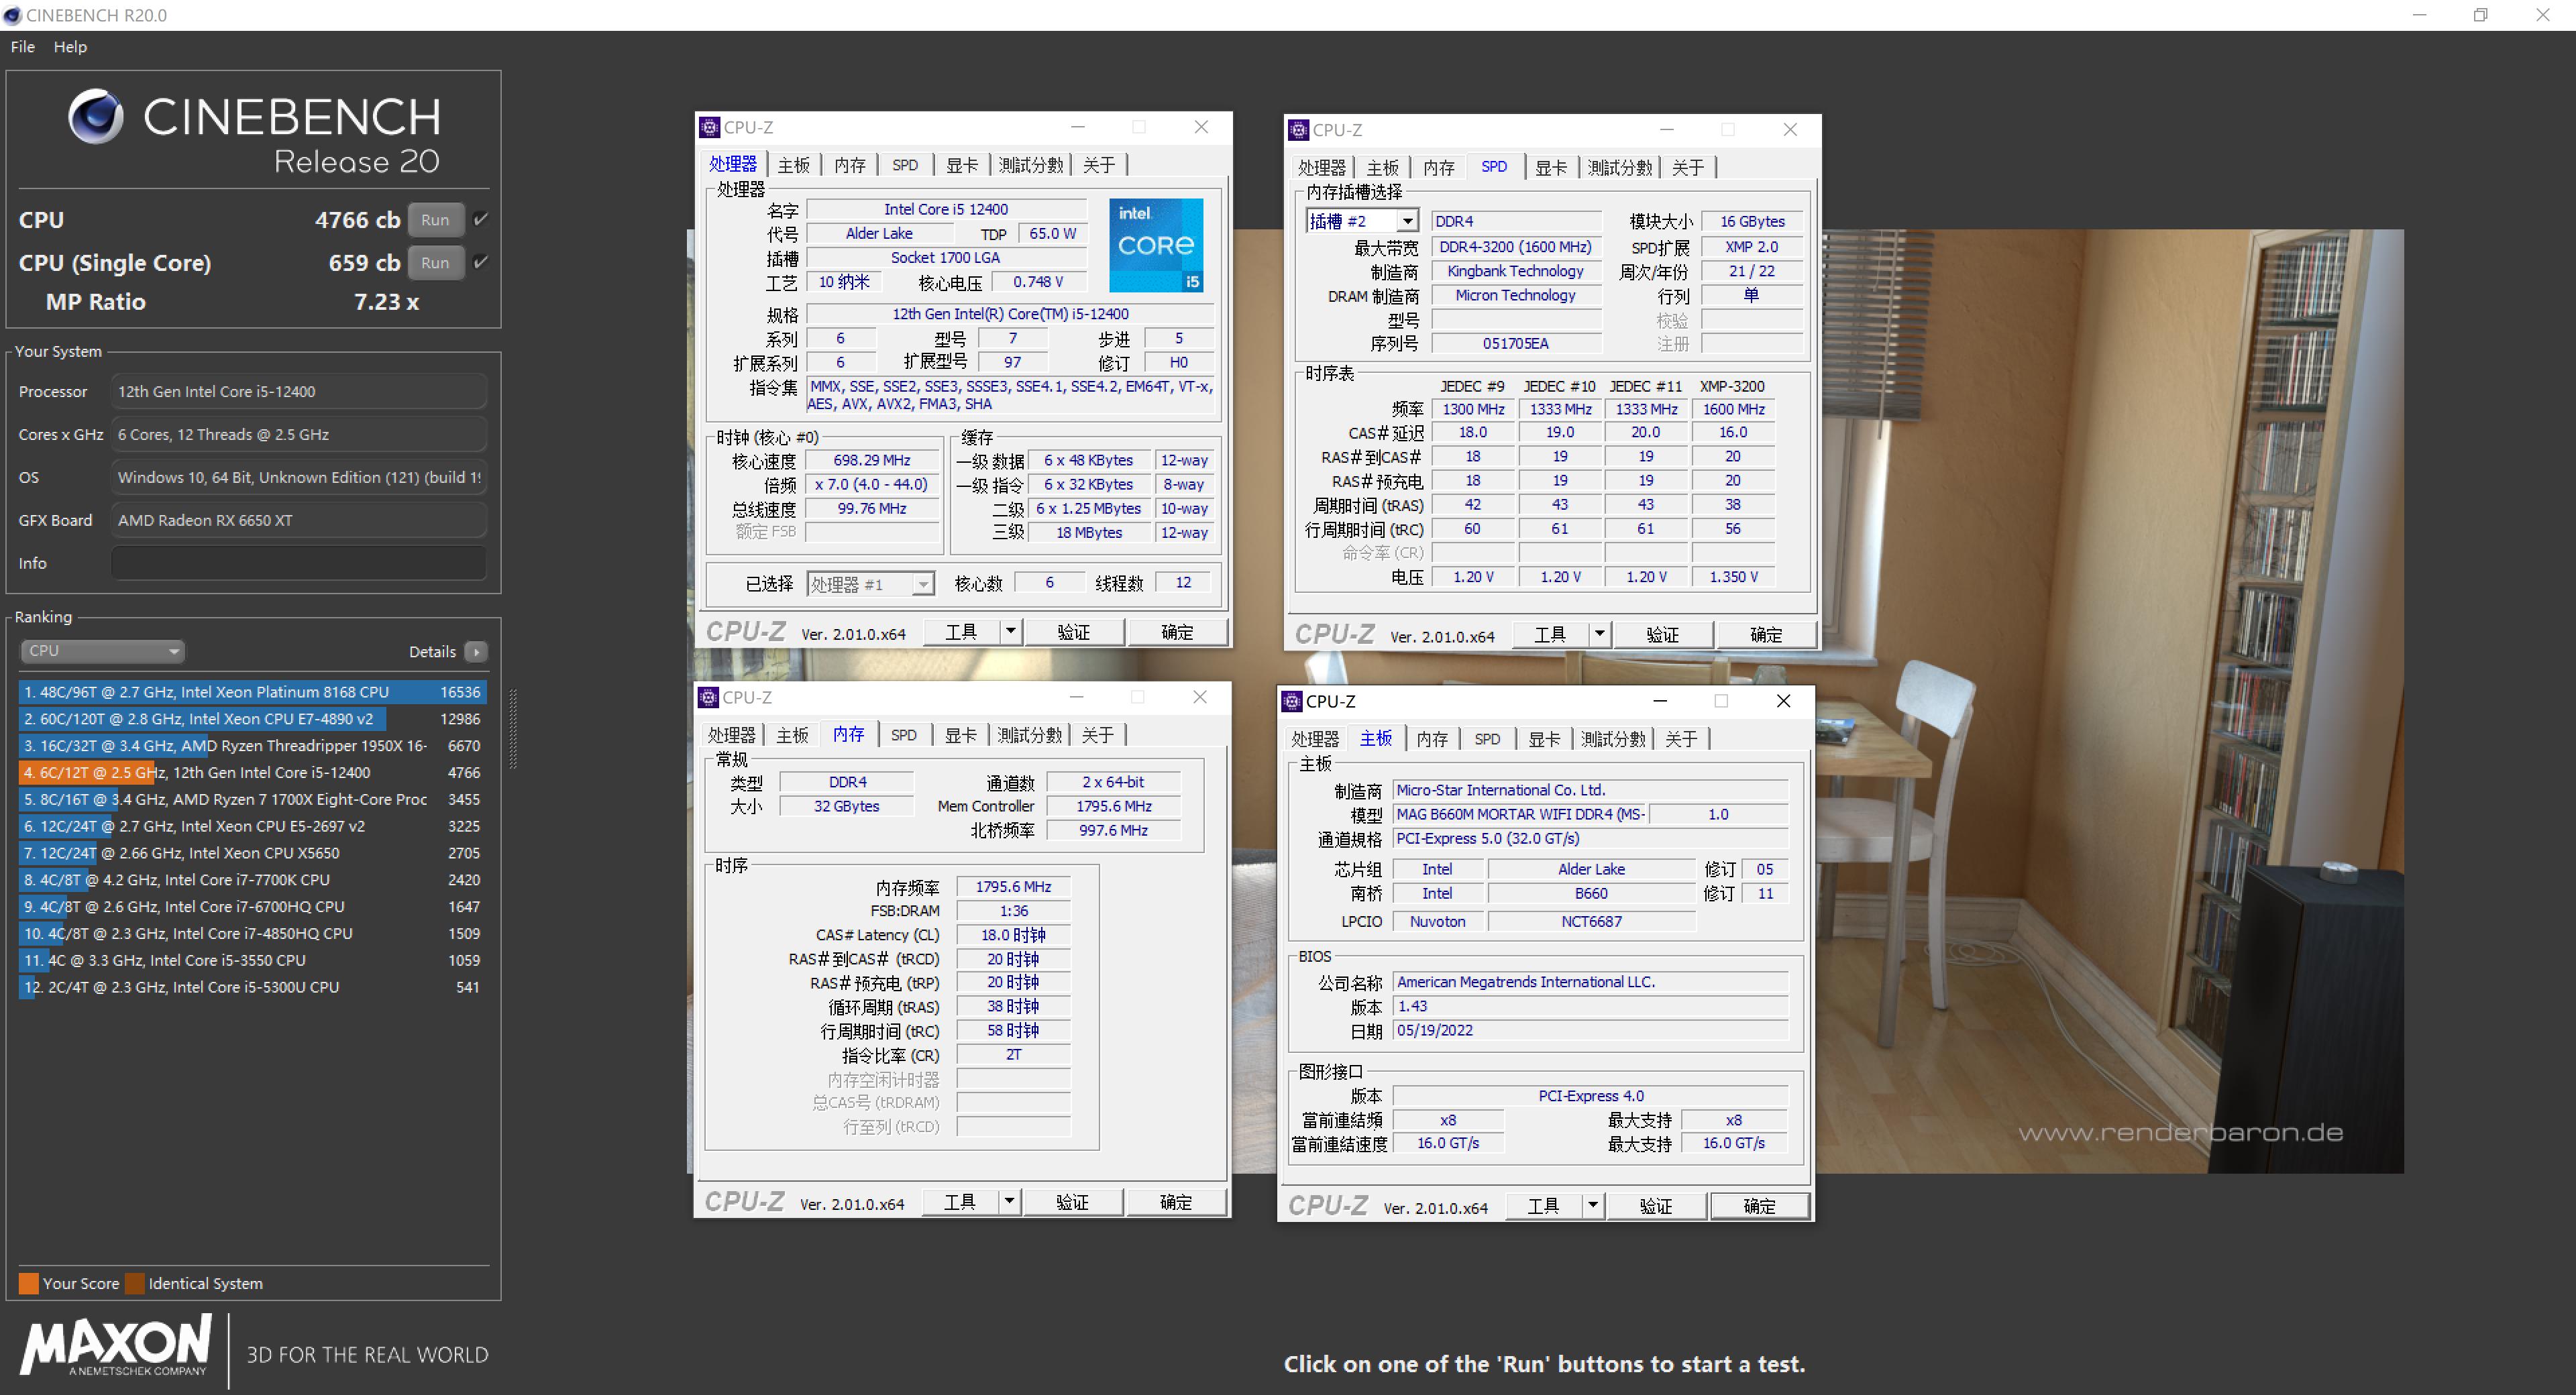The height and width of the screenshot is (1395, 2576).
Task: Click the 验证 validation button in CPU-Z
Action: 1074,631
